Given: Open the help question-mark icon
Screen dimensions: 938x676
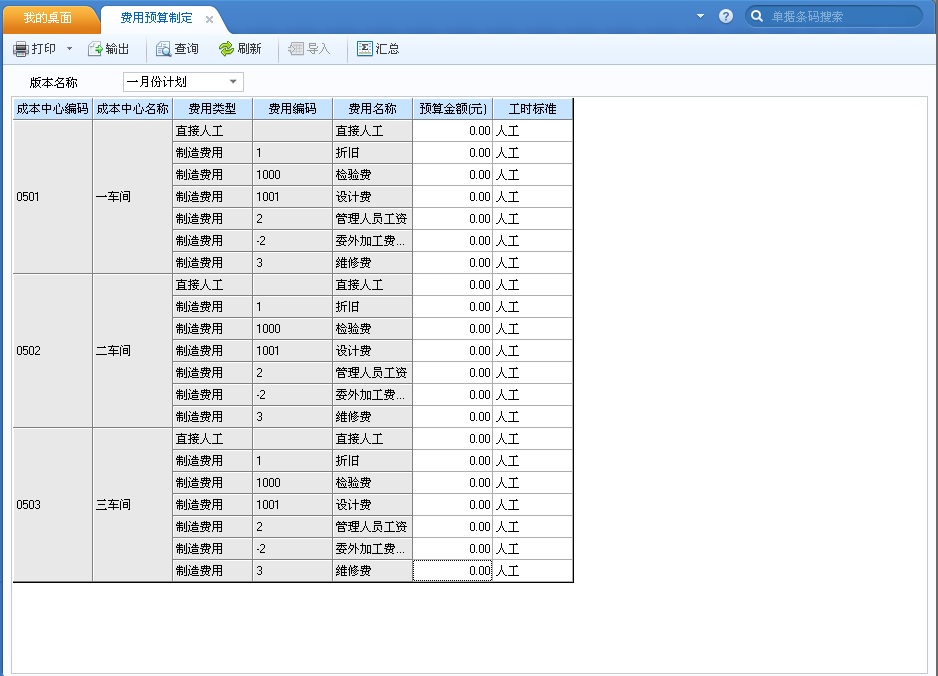Looking at the screenshot, I should pos(726,16).
